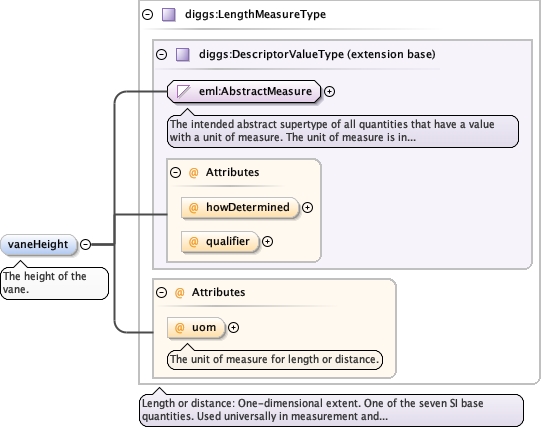Click the @ icon on uom attribute
The image size is (542, 430).
tap(179, 327)
